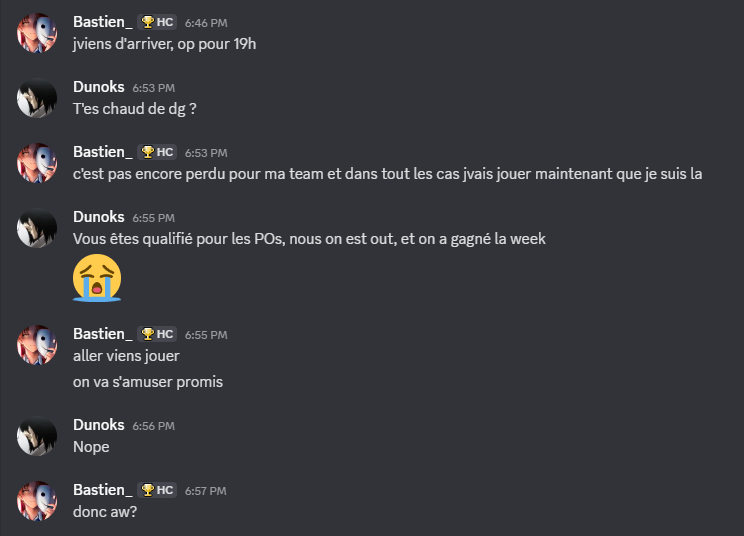Click the 6:57 PM timestamp
This screenshot has height=536, width=744.
pos(205,491)
